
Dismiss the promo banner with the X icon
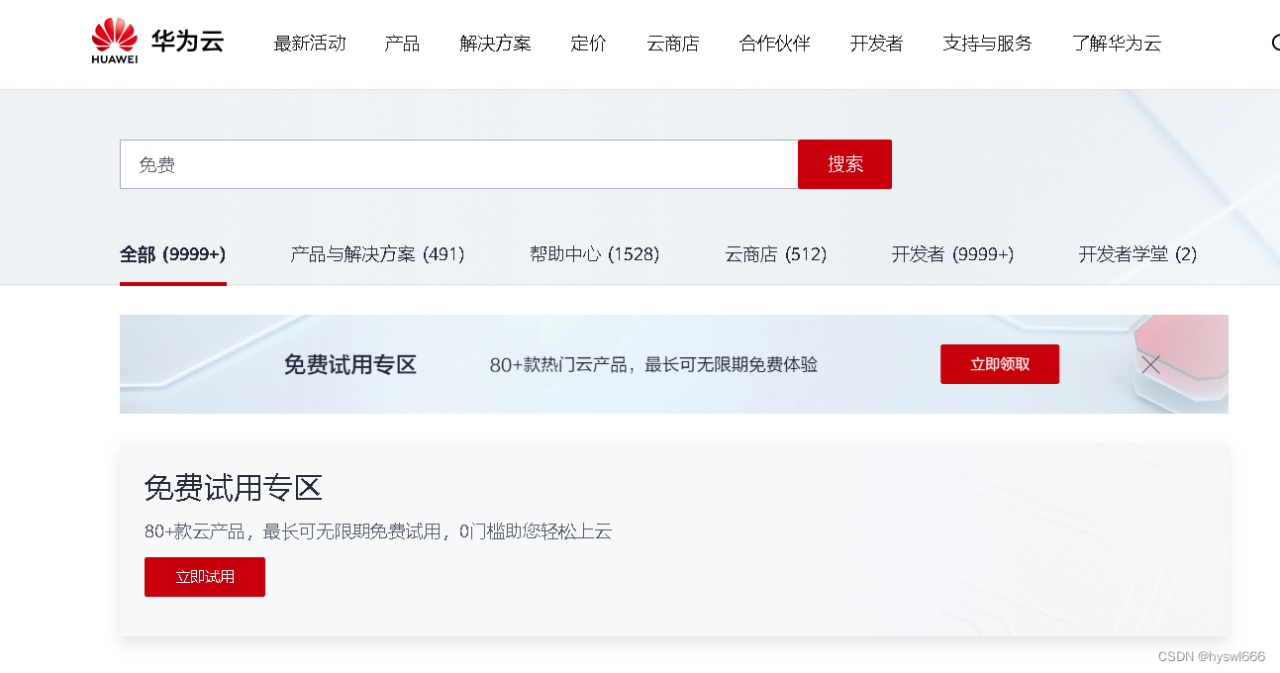(x=1150, y=364)
